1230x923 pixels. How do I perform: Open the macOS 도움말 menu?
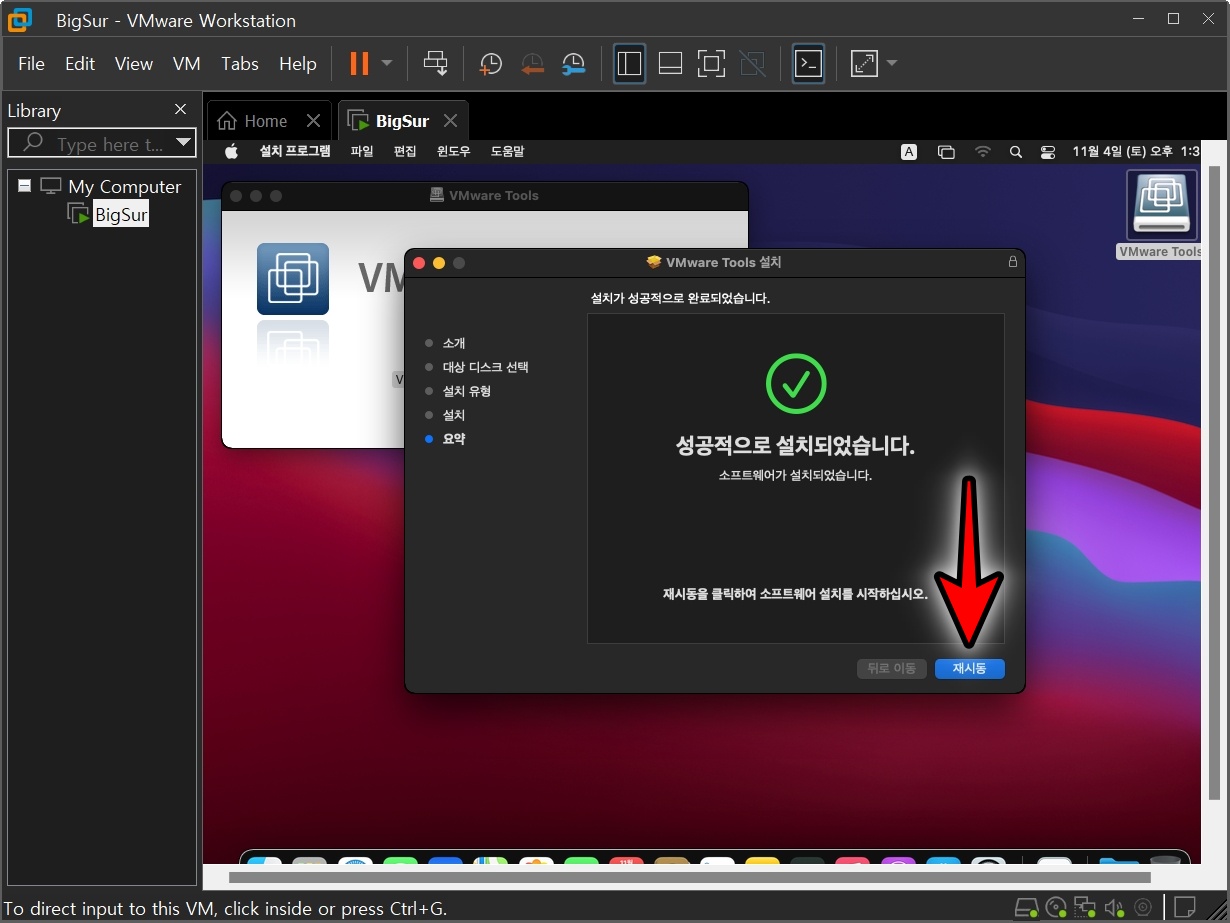(x=507, y=151)
